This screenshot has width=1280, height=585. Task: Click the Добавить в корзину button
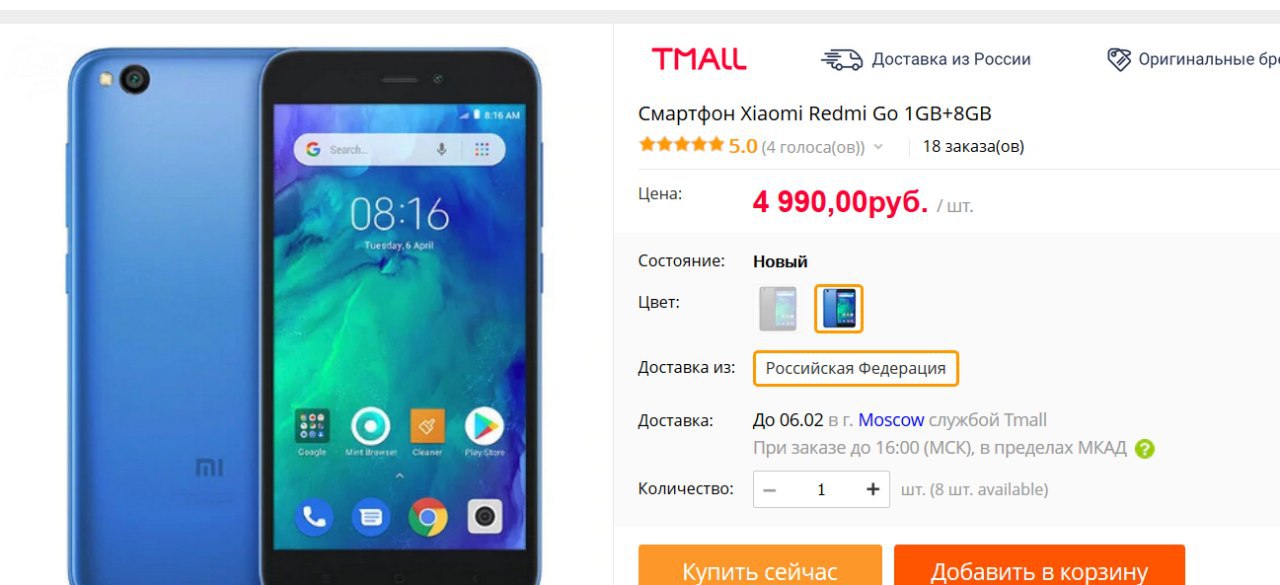tap(1039, 566)
